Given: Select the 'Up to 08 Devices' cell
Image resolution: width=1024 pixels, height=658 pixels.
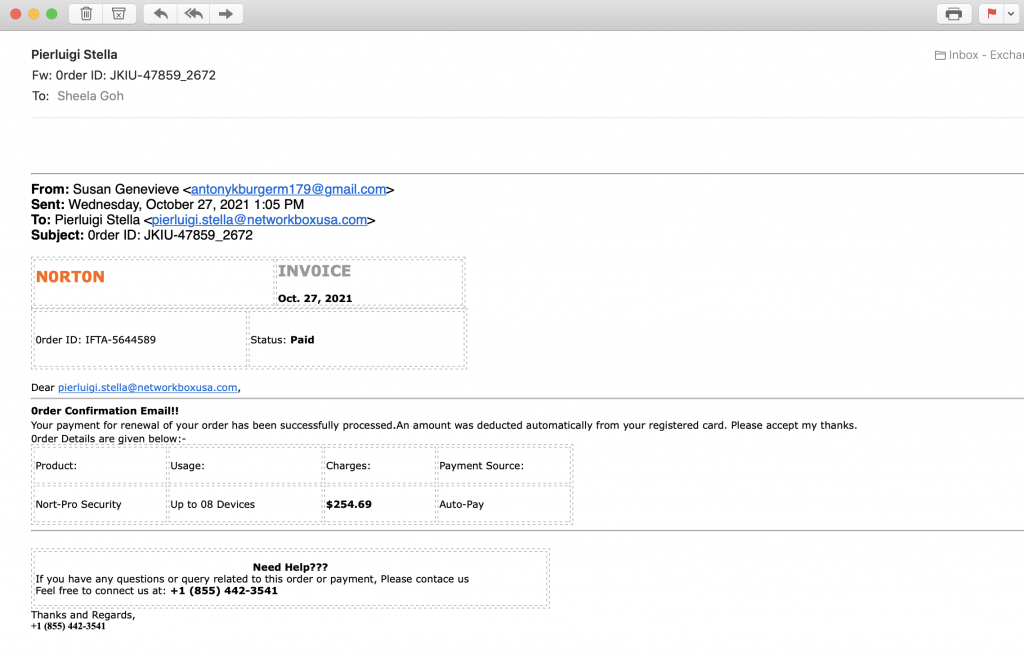Looking at the screenshot, I should (245, 504).
